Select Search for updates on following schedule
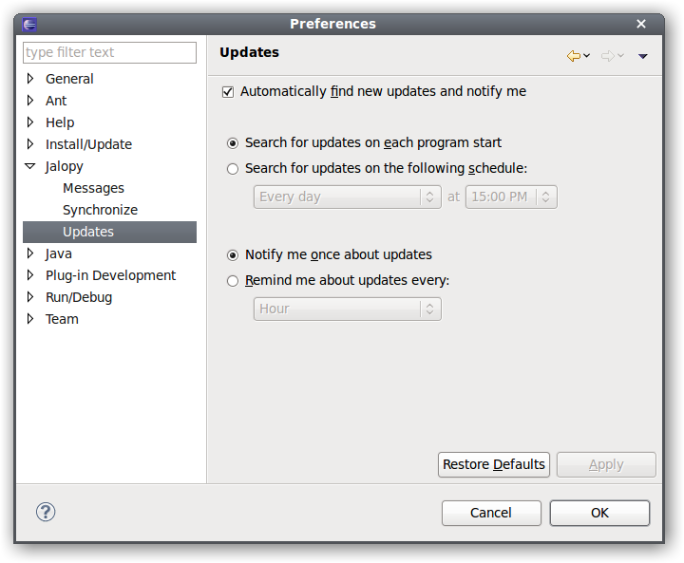684x563 pixels. [x=233, y=169]
